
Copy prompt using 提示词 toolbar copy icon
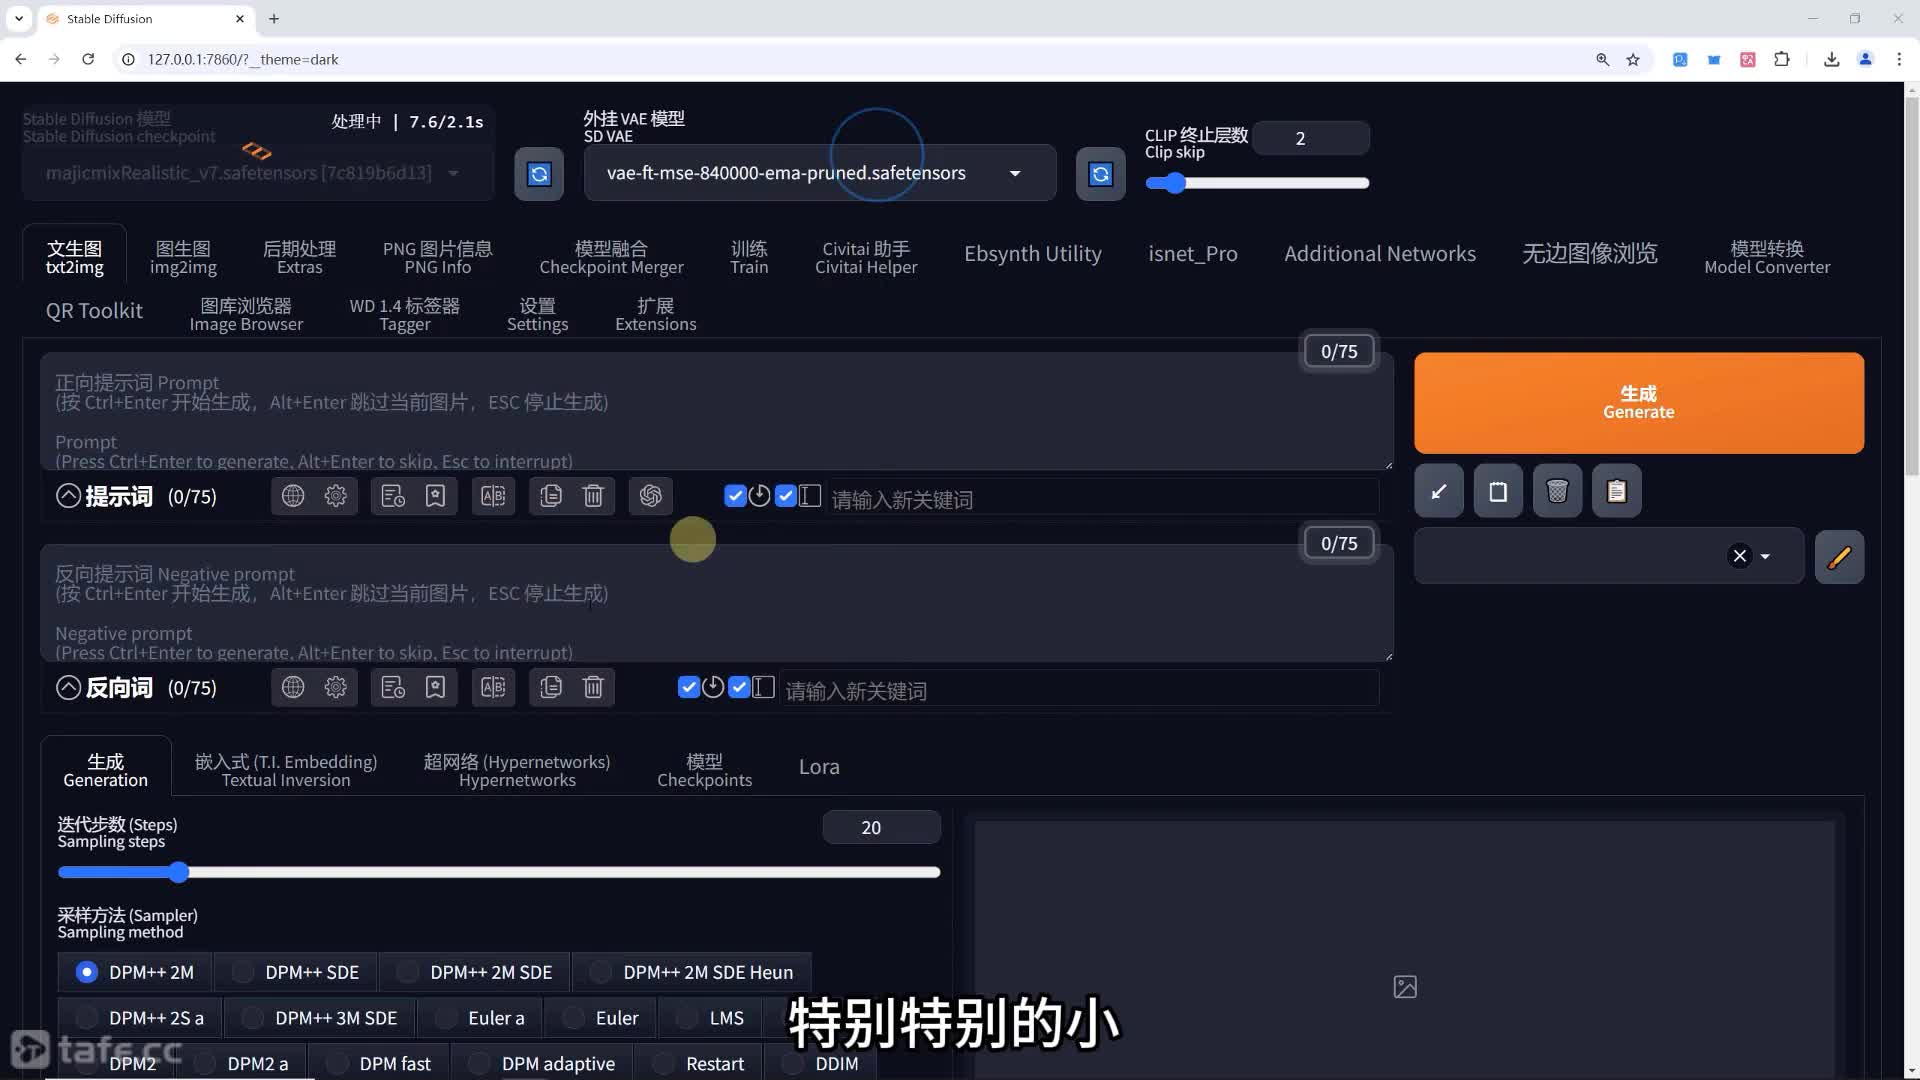click(551, 496)
